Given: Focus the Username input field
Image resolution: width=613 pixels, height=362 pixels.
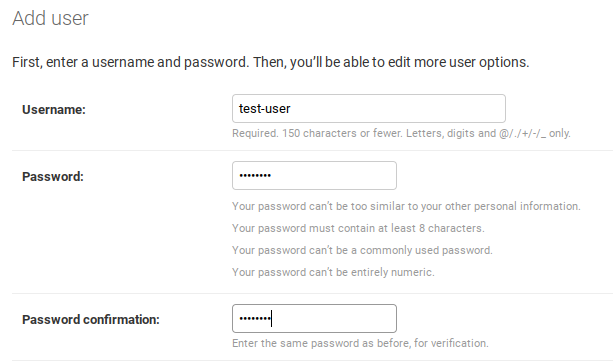Looking at the screenshot, I should click(x=369, y=108).
